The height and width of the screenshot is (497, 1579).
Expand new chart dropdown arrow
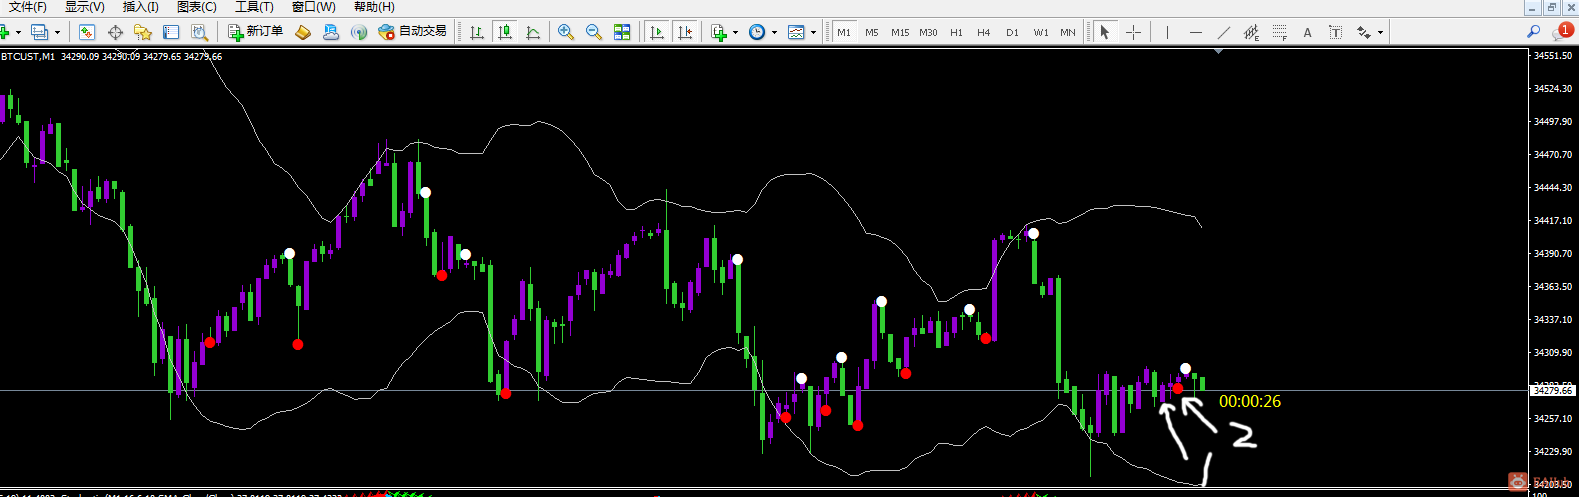pyautogui.click(x=18, y=32)
